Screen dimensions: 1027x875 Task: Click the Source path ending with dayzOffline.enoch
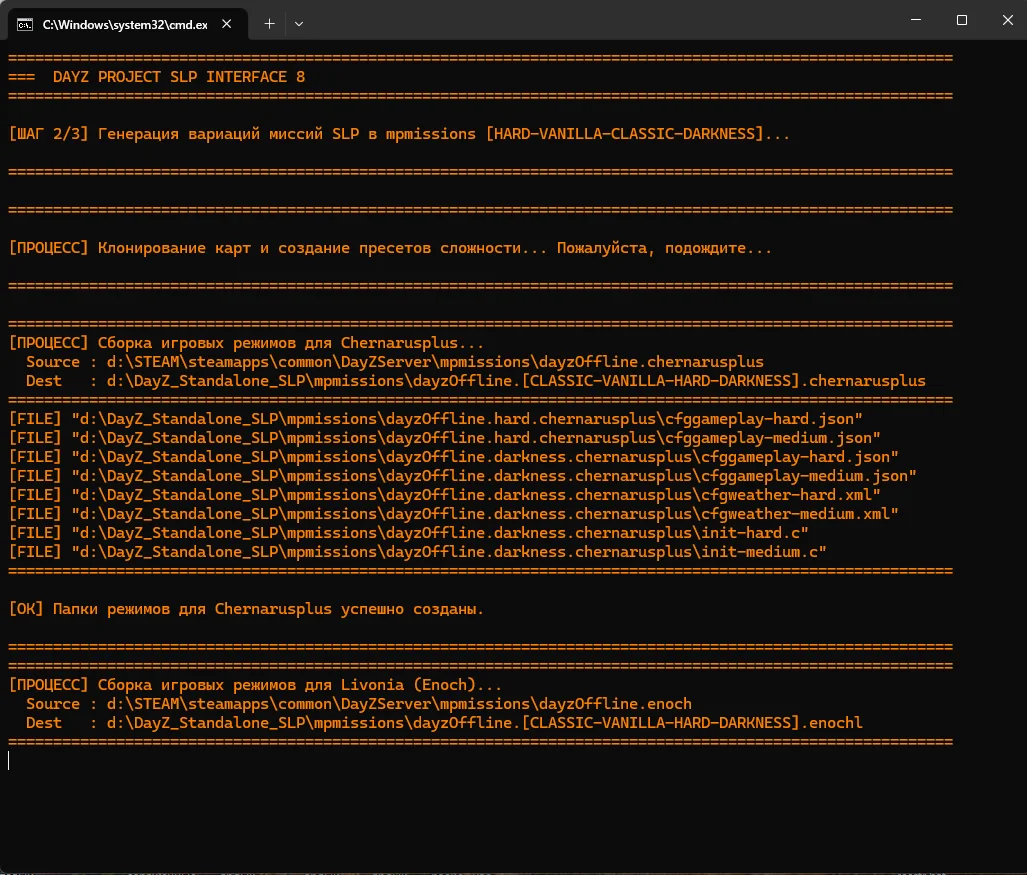click(x=399, y=704)
